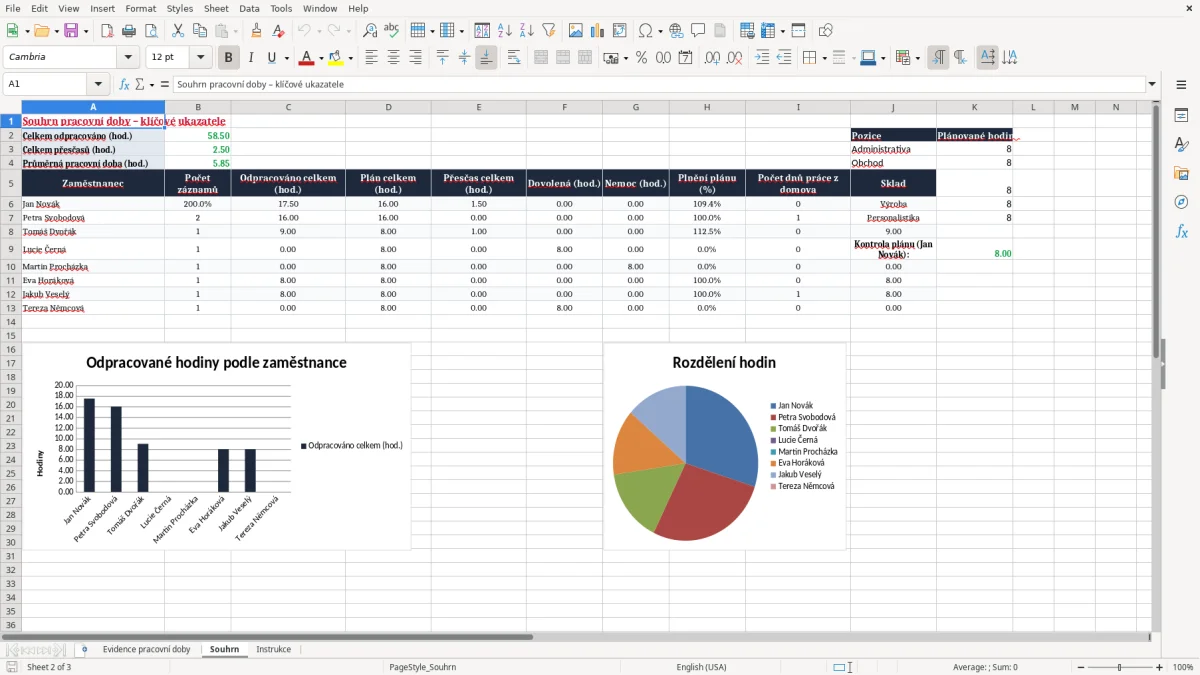Open the Open-document dropdown arrow
The width and height of the screenshot is (1200, 675).
click(x=55, y=31)
